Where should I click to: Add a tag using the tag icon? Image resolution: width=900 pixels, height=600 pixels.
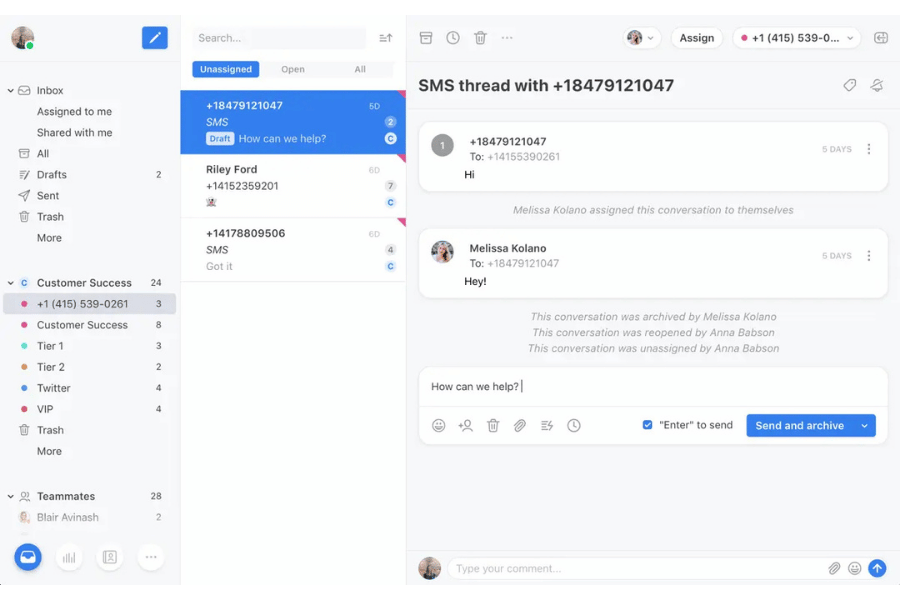[x=849, y=86]
